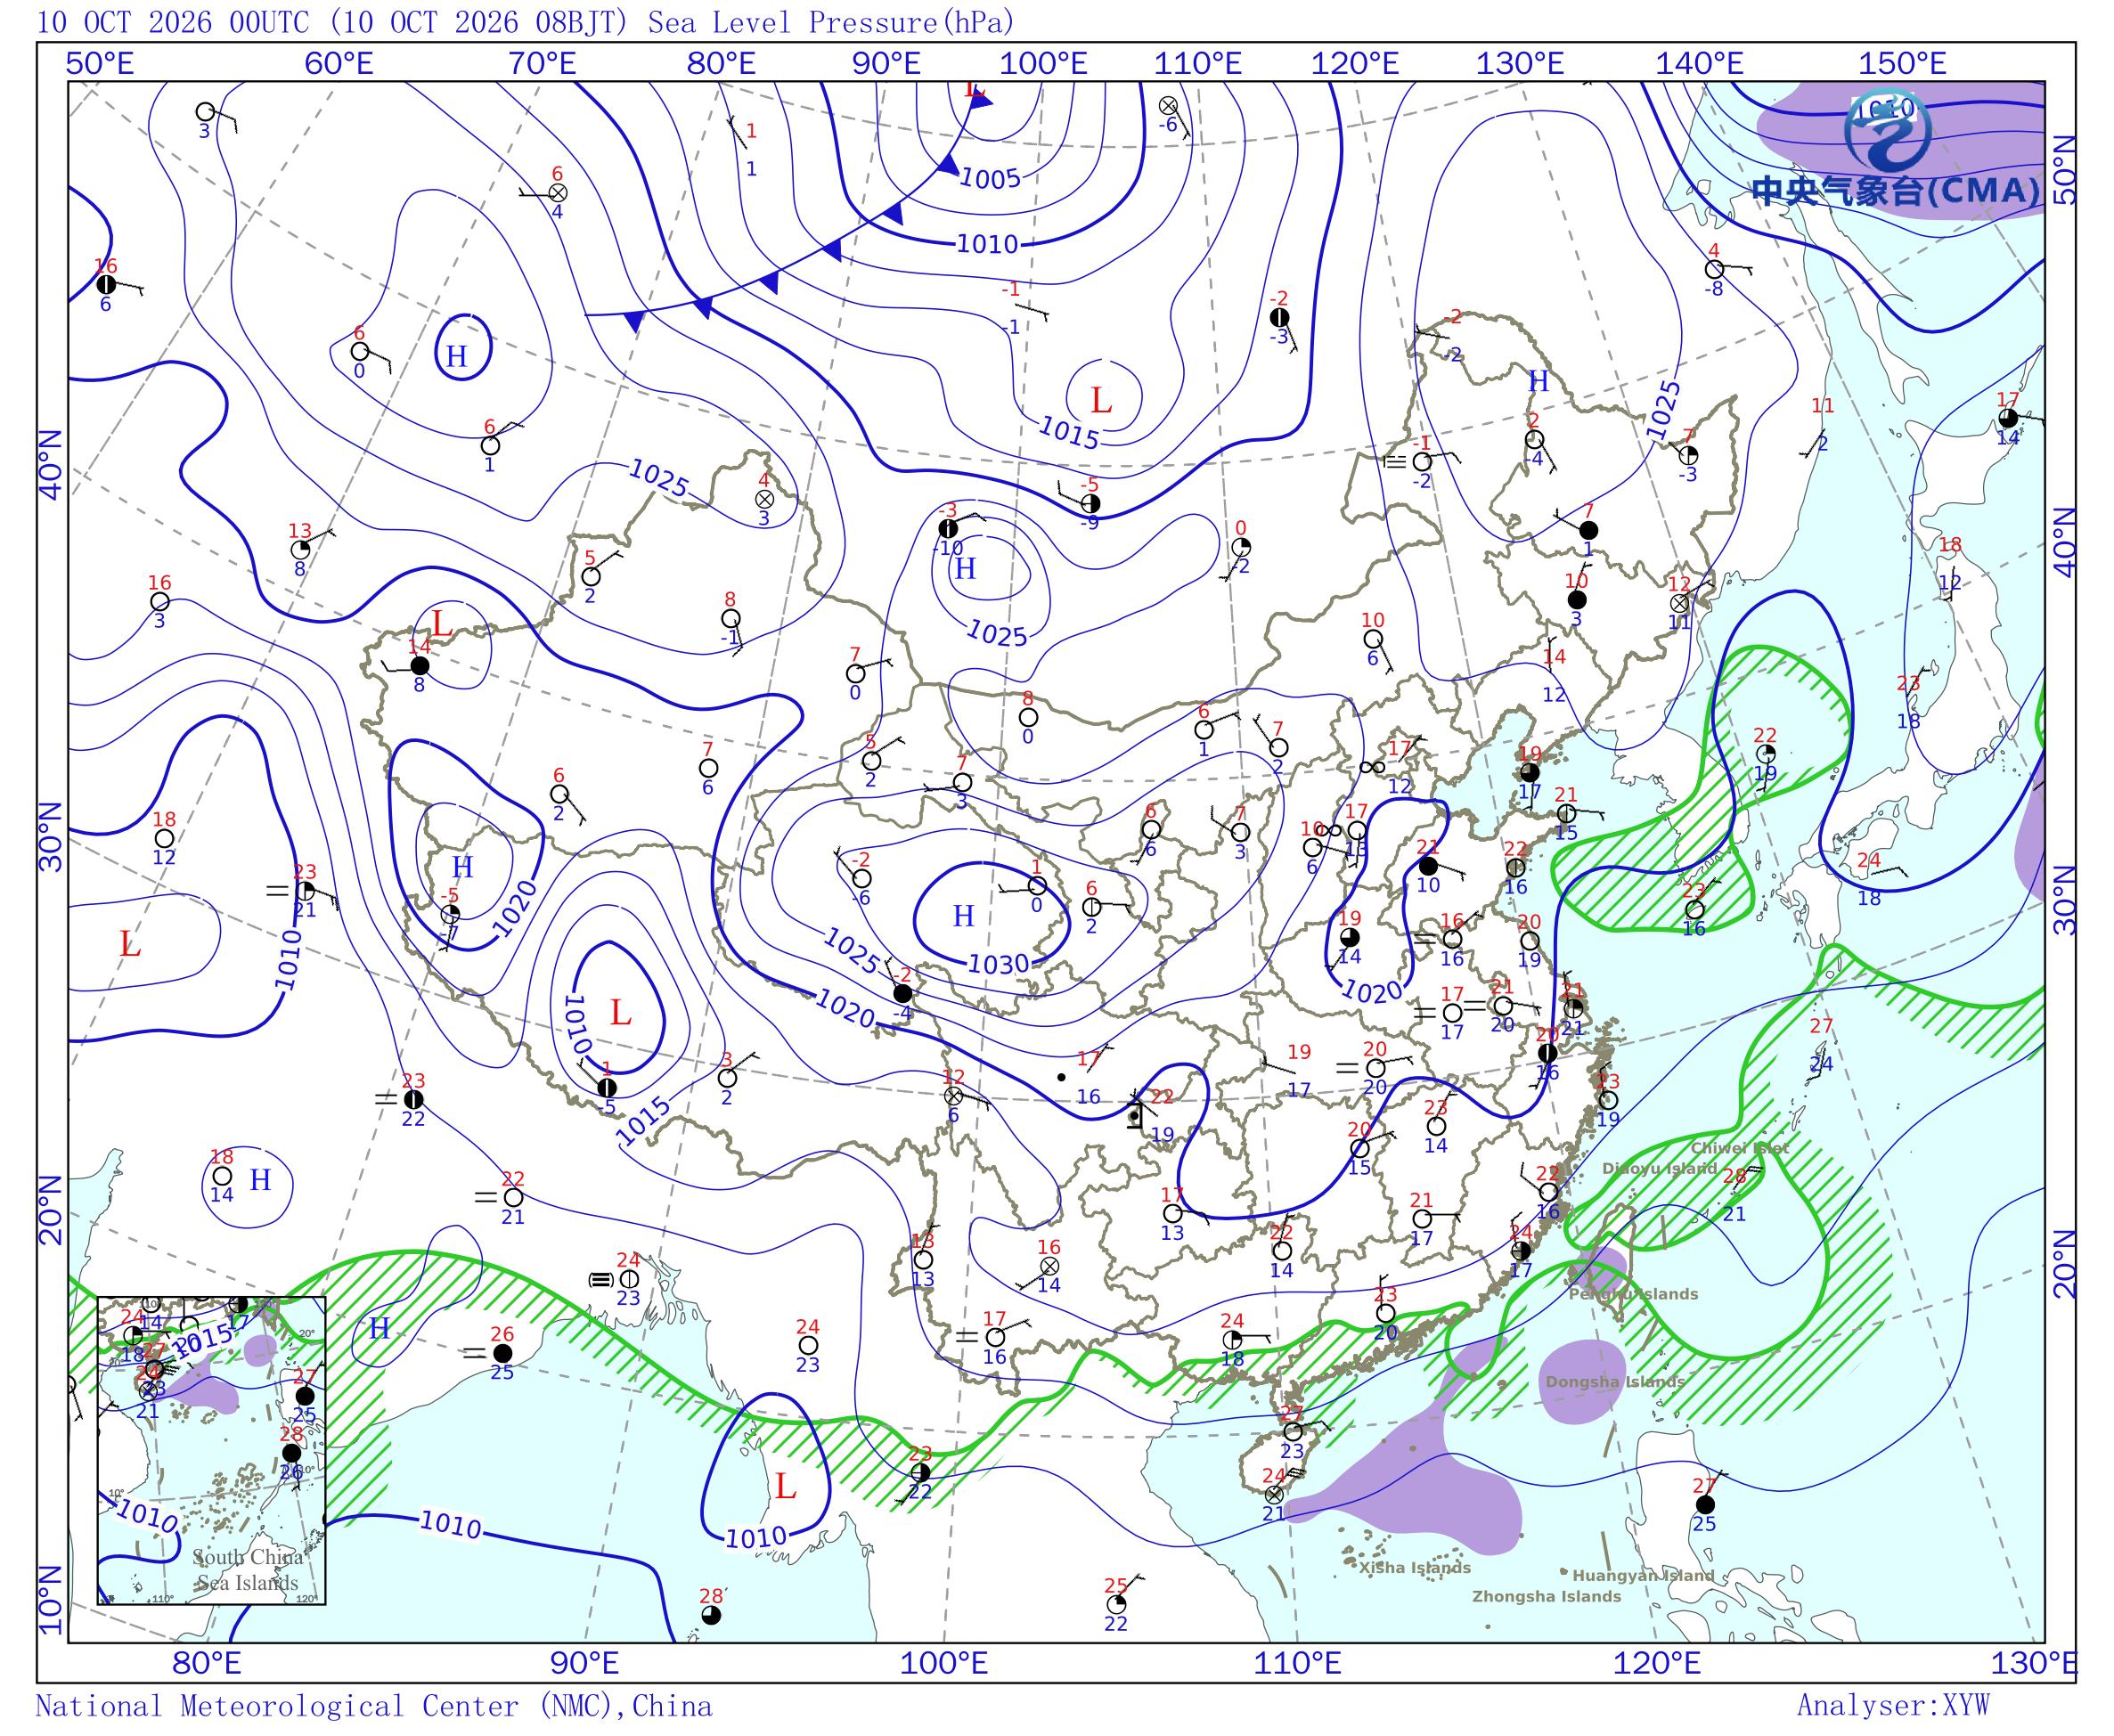This screenshot has width=2114, height=1736.
Task: Click the 'Penghu Islands' label
Action: (x=1633, y=1294)
